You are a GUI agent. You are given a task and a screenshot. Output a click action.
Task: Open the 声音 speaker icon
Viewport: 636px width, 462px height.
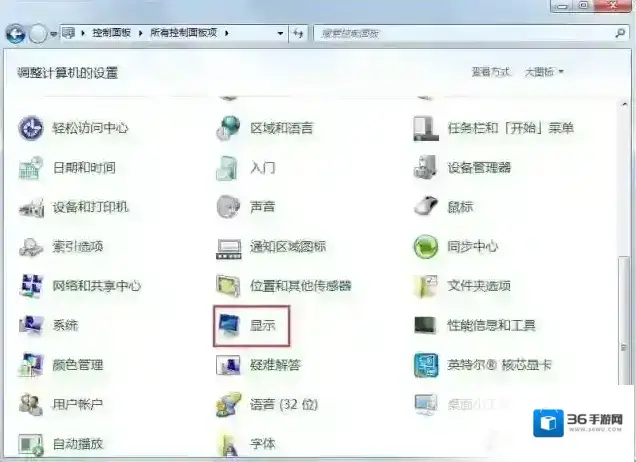coord(228,207)
